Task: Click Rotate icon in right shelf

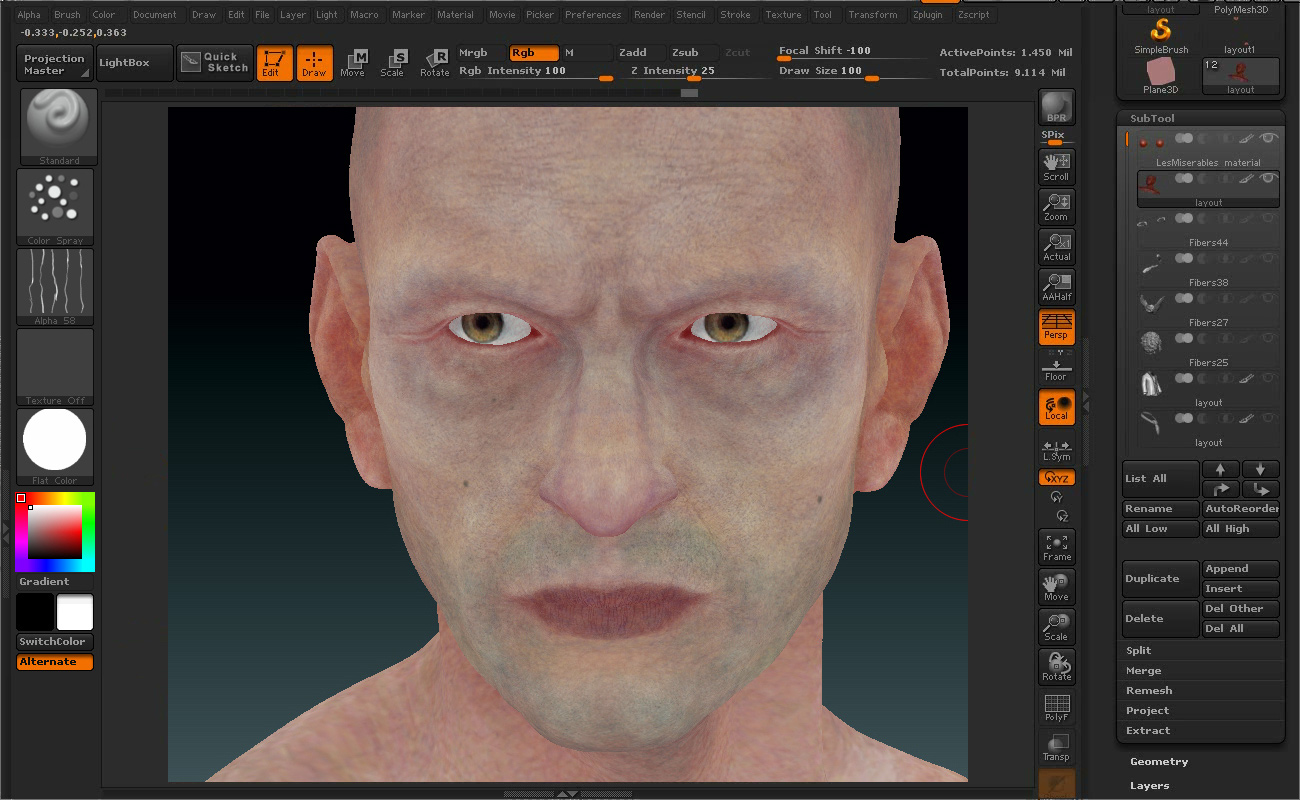Action: coord(1057,667)
